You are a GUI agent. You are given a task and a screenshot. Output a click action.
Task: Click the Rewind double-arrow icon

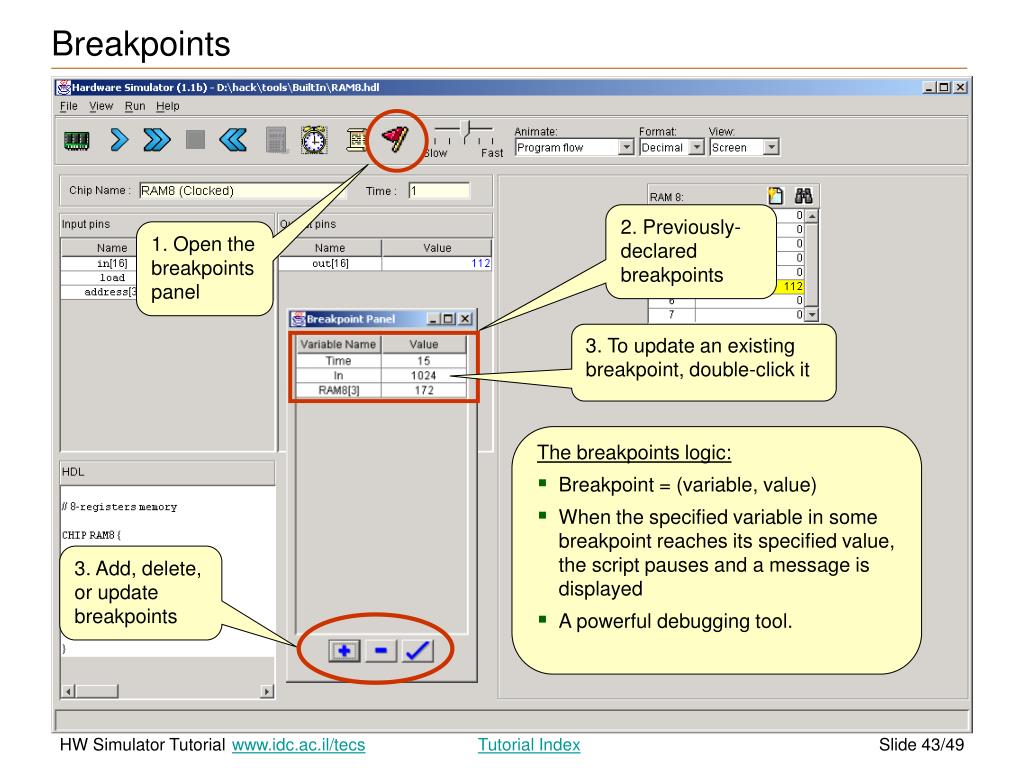click(233, 140)
